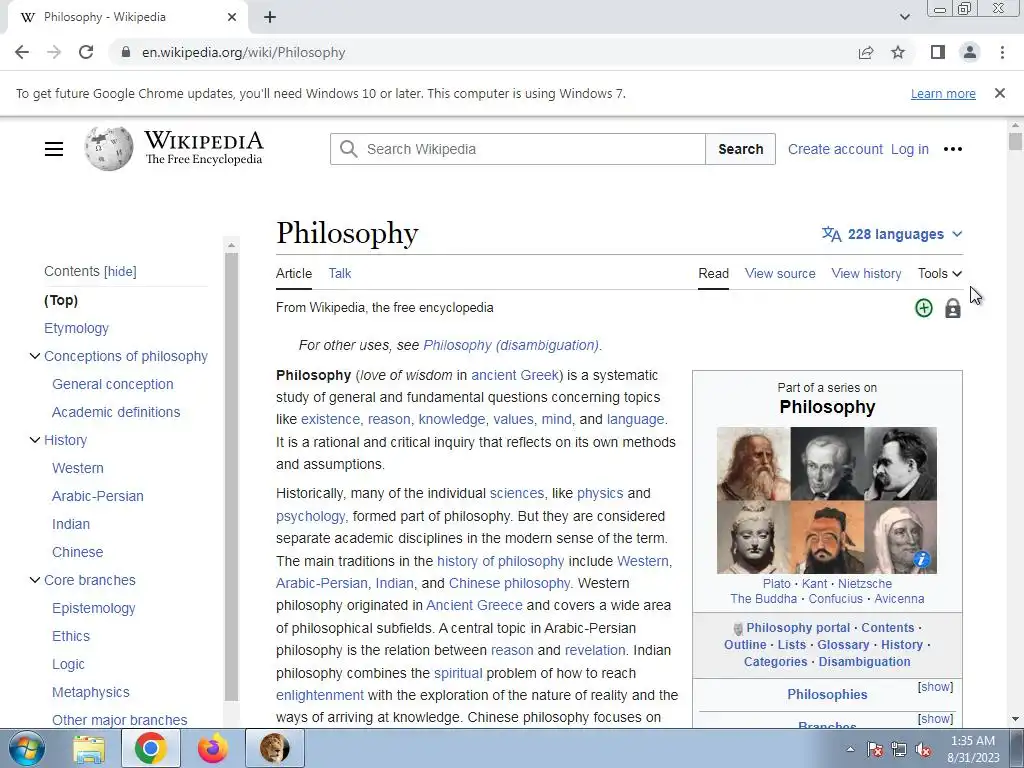Click the Search button
Viewport: 1024px width, 768px height.
click(x=741, y=149)
